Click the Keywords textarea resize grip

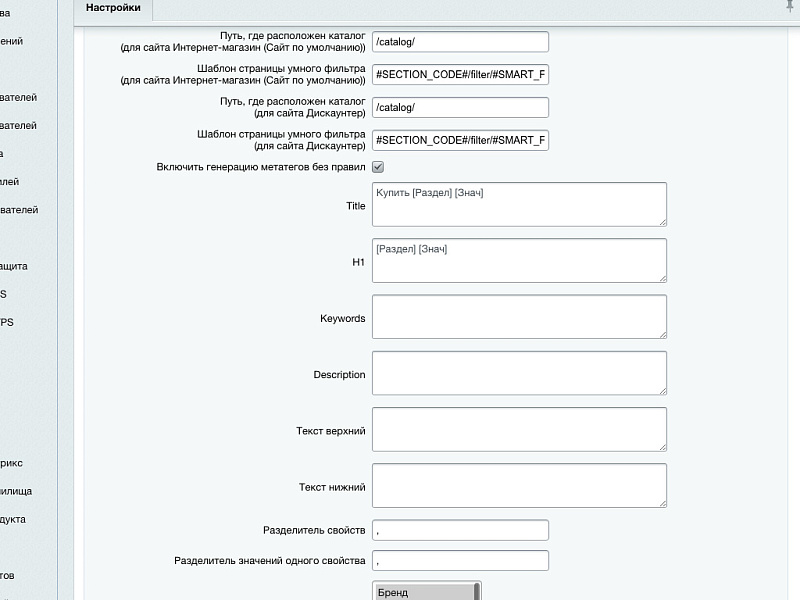pyautogui.click(x=661, y=333)
